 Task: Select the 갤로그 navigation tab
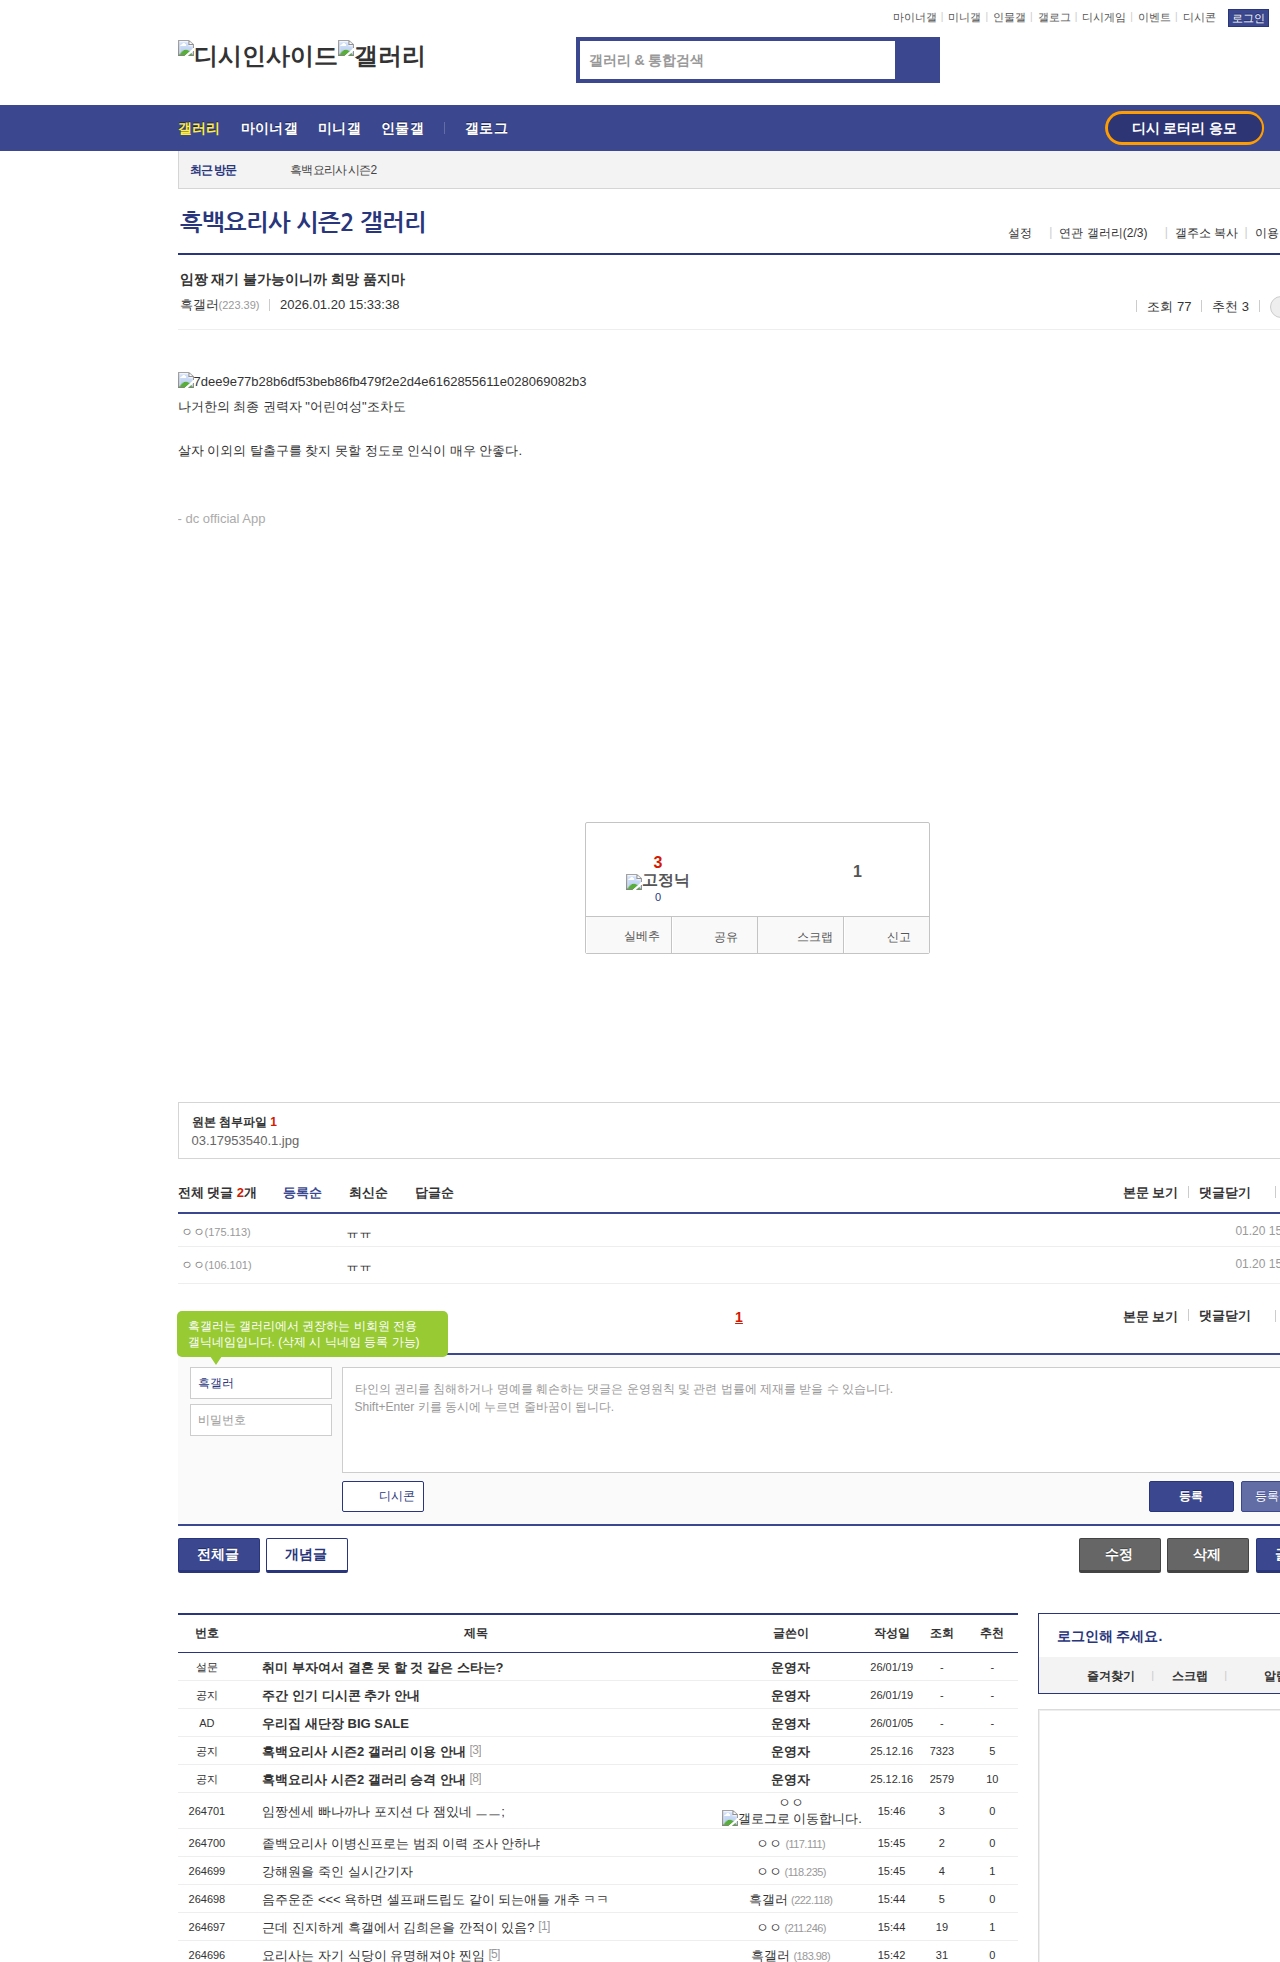(486, 128)
